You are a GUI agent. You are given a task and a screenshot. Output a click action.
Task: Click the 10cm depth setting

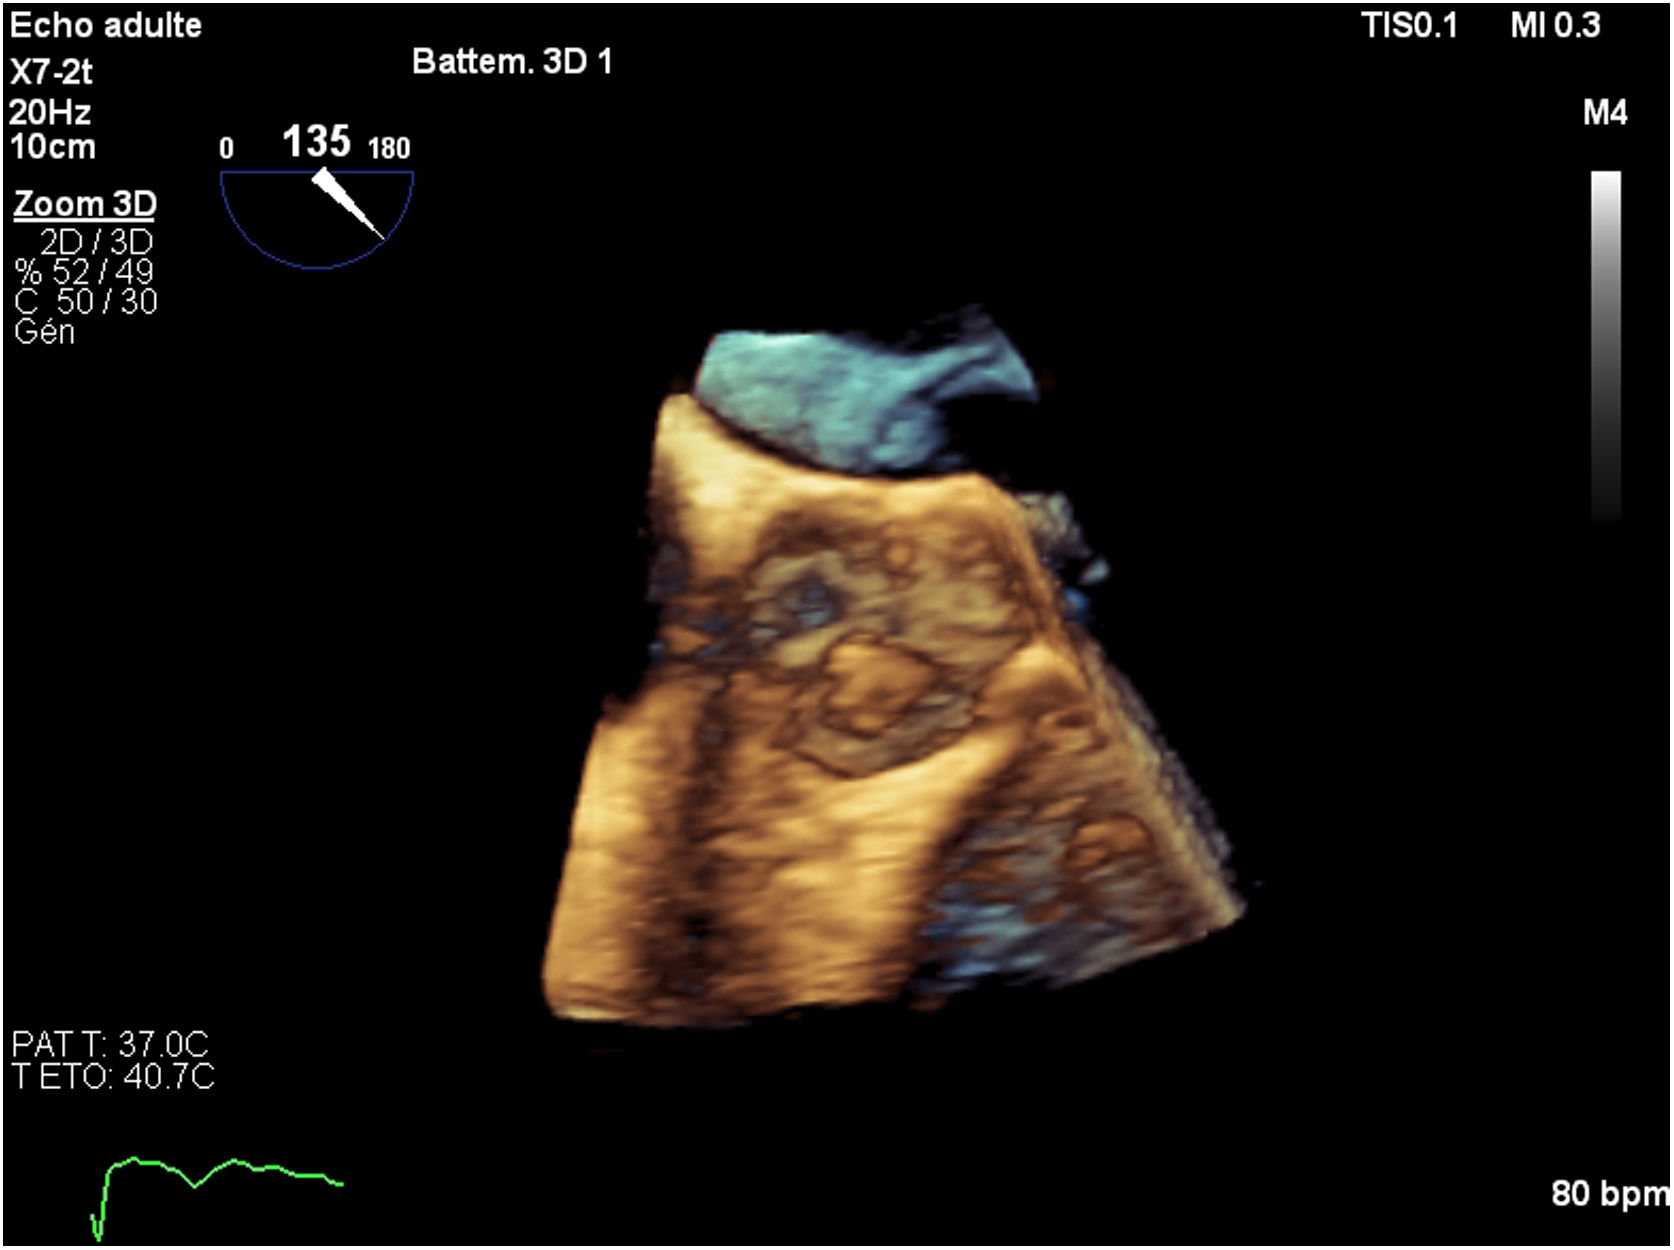click(53, 147)
